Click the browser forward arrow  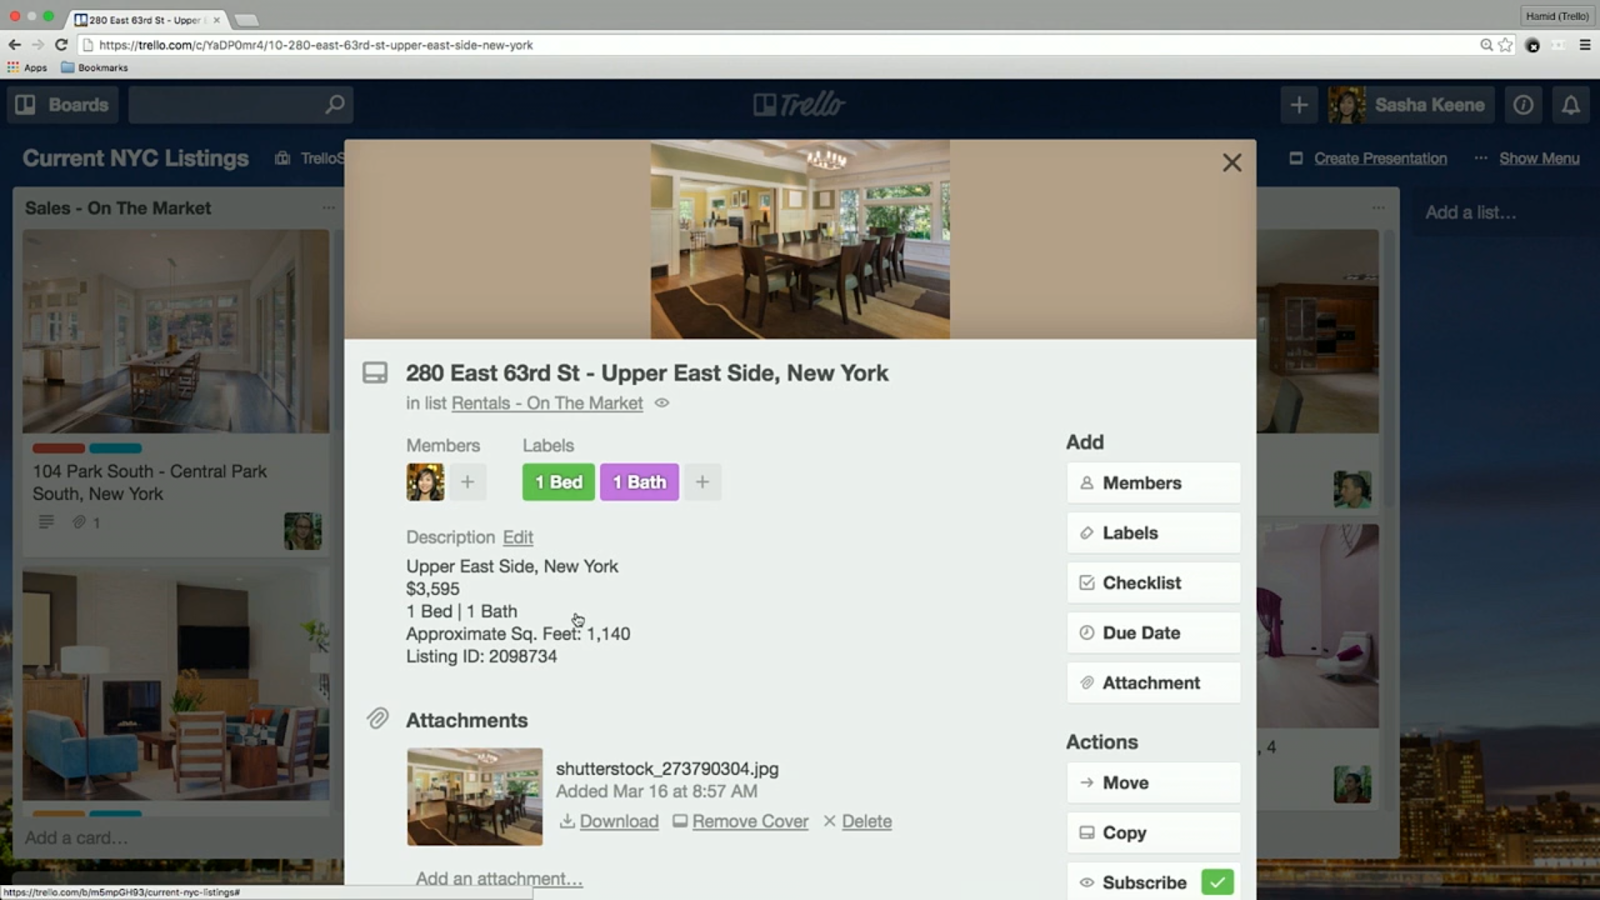[38, 45]
